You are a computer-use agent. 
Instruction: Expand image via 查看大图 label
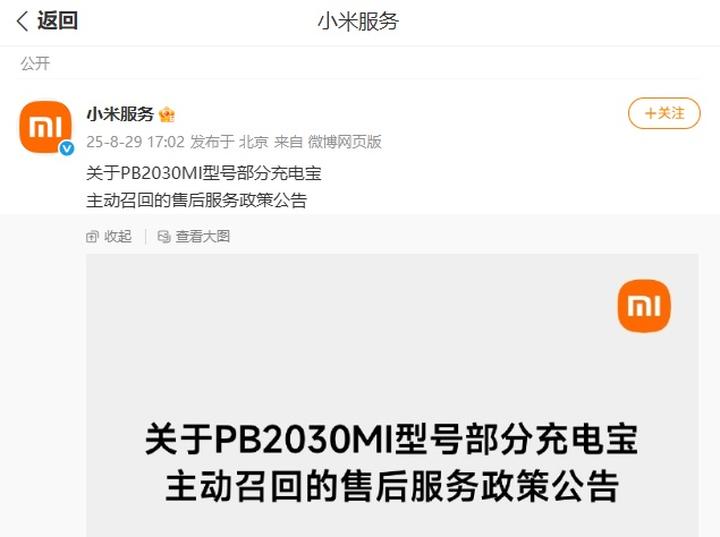[x=202, y=237]
